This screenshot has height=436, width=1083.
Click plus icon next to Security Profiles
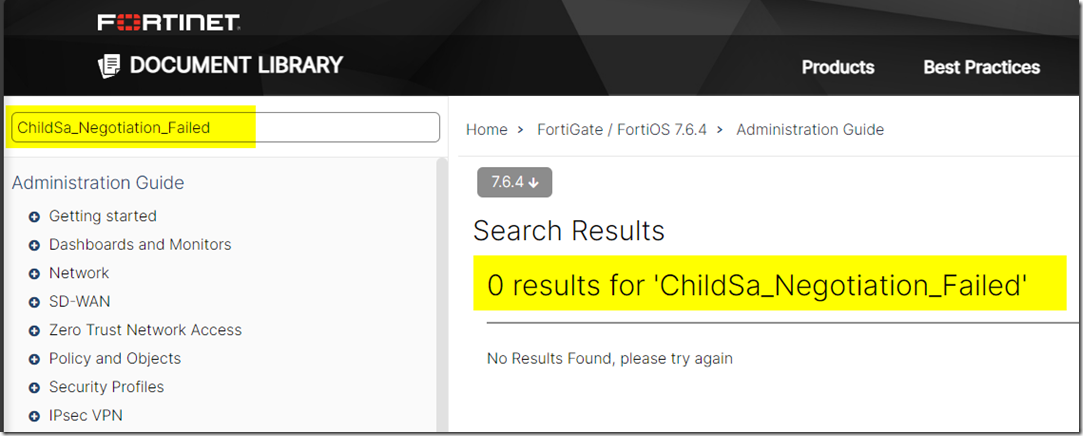(34, 387)
